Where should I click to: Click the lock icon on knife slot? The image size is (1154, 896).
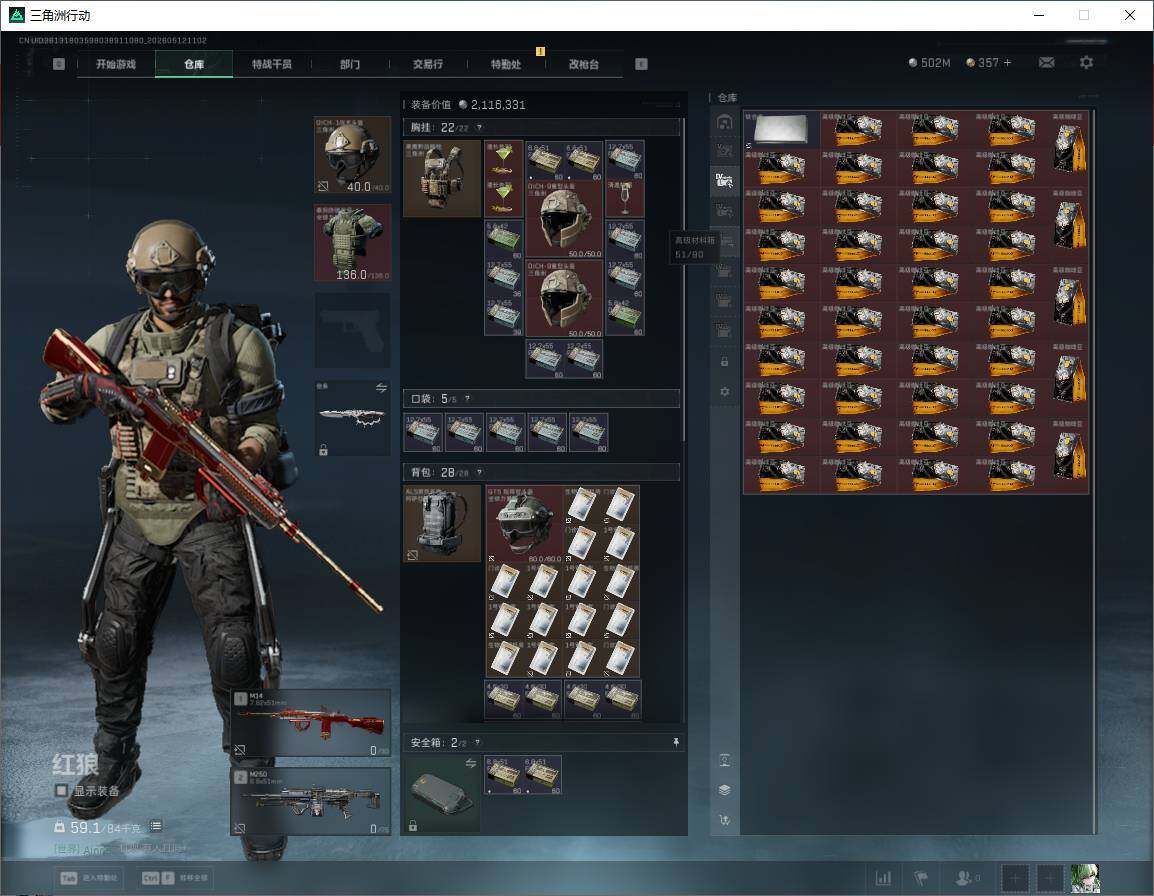tap(323, 450)
